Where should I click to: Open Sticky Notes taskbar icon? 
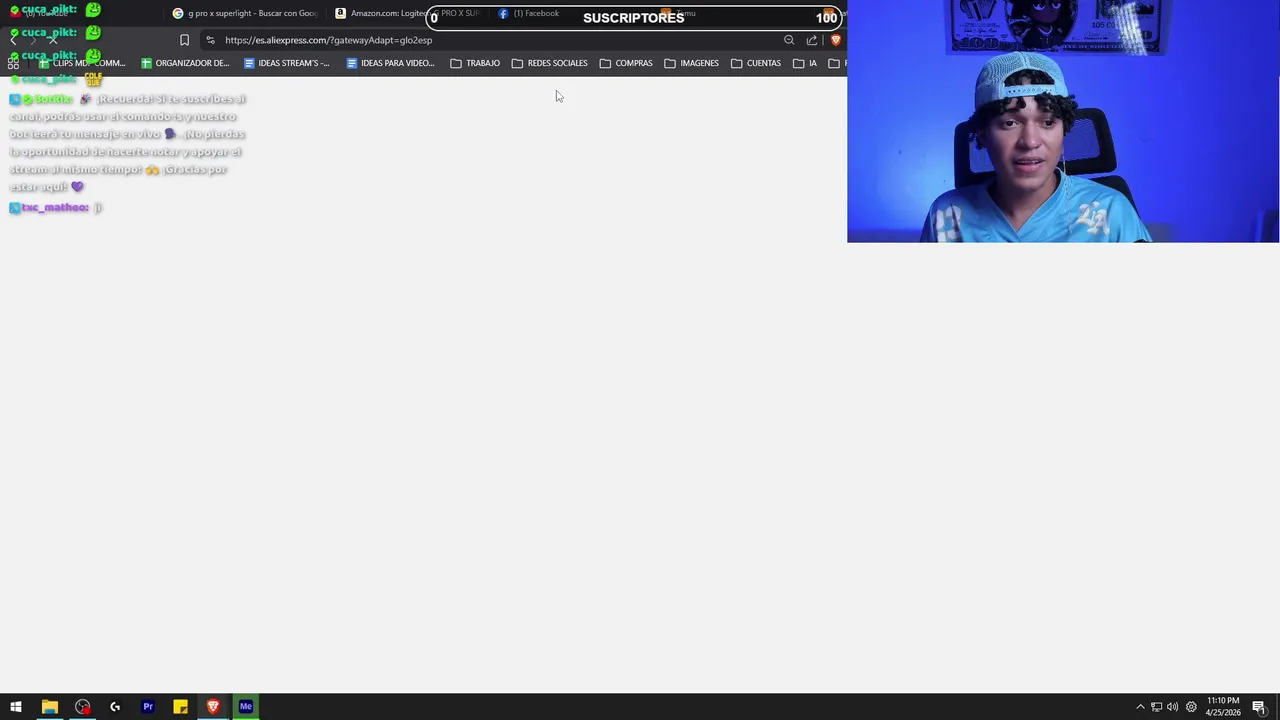pyautogui.click(x=180, y=707)
